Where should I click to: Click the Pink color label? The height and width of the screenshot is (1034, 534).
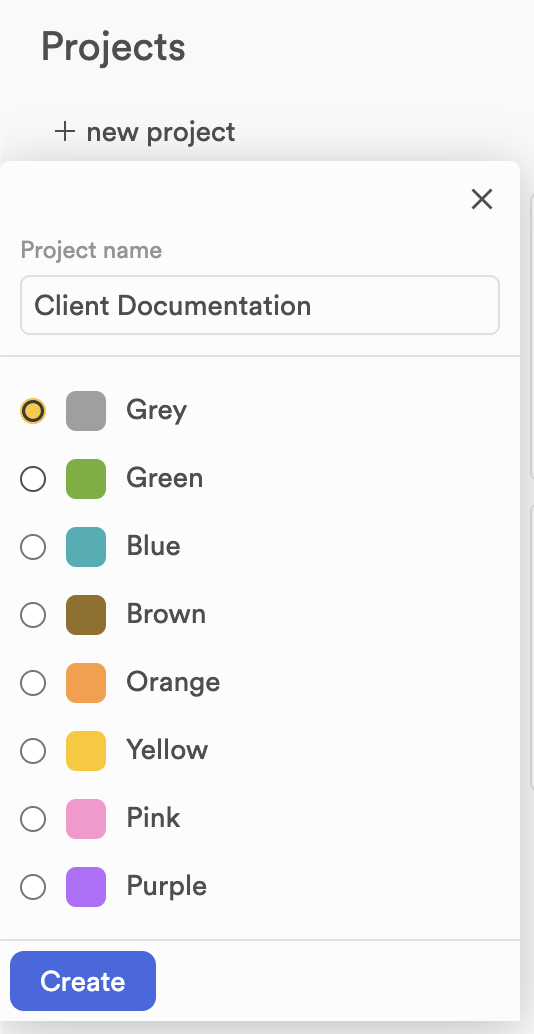coord(154,818)
